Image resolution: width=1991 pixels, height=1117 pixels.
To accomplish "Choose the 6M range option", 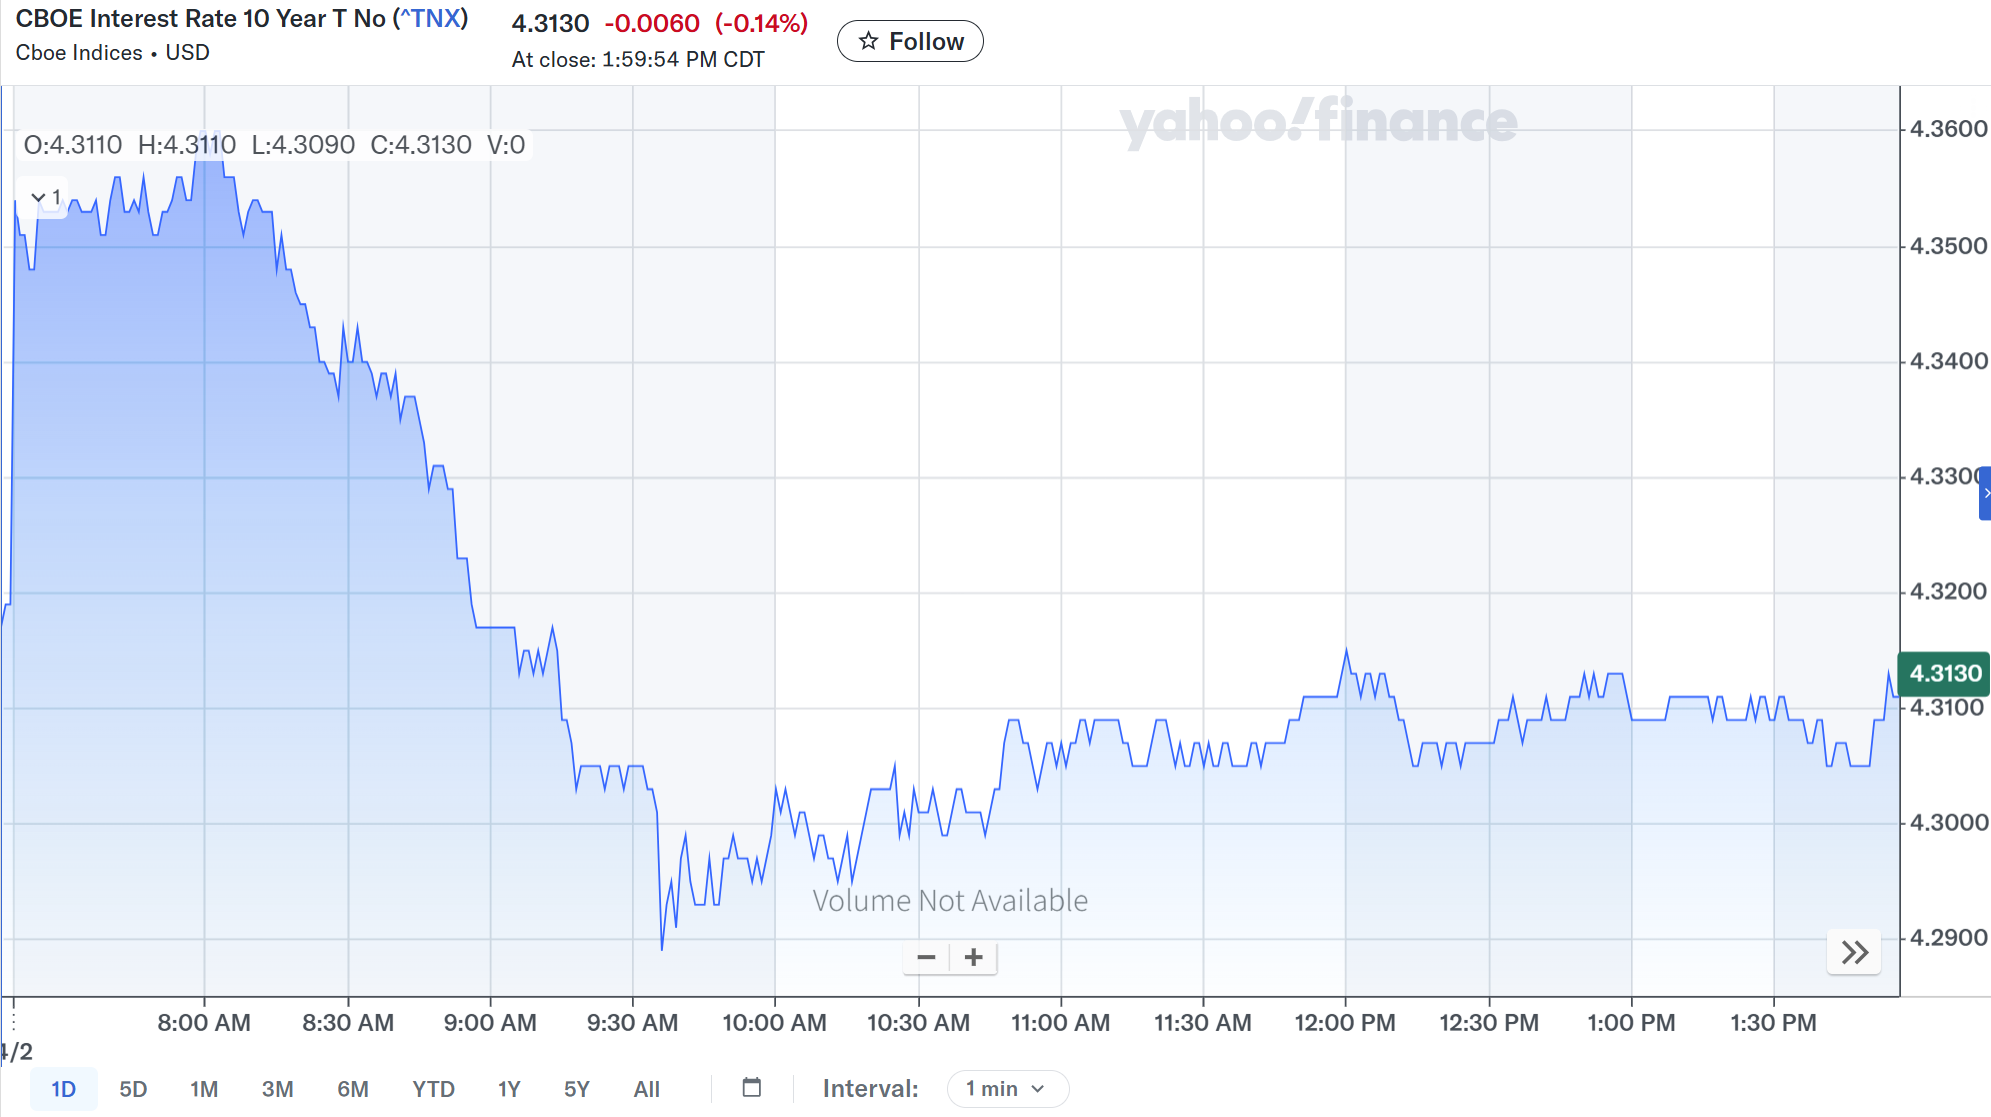I will tap(352, 1088).
